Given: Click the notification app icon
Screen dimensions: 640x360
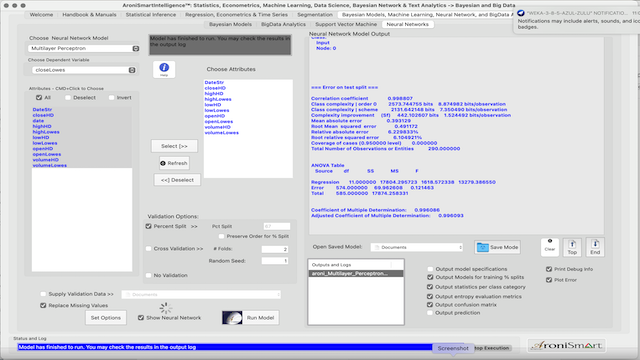Looking at the screenshot, I should click(521, 13).
